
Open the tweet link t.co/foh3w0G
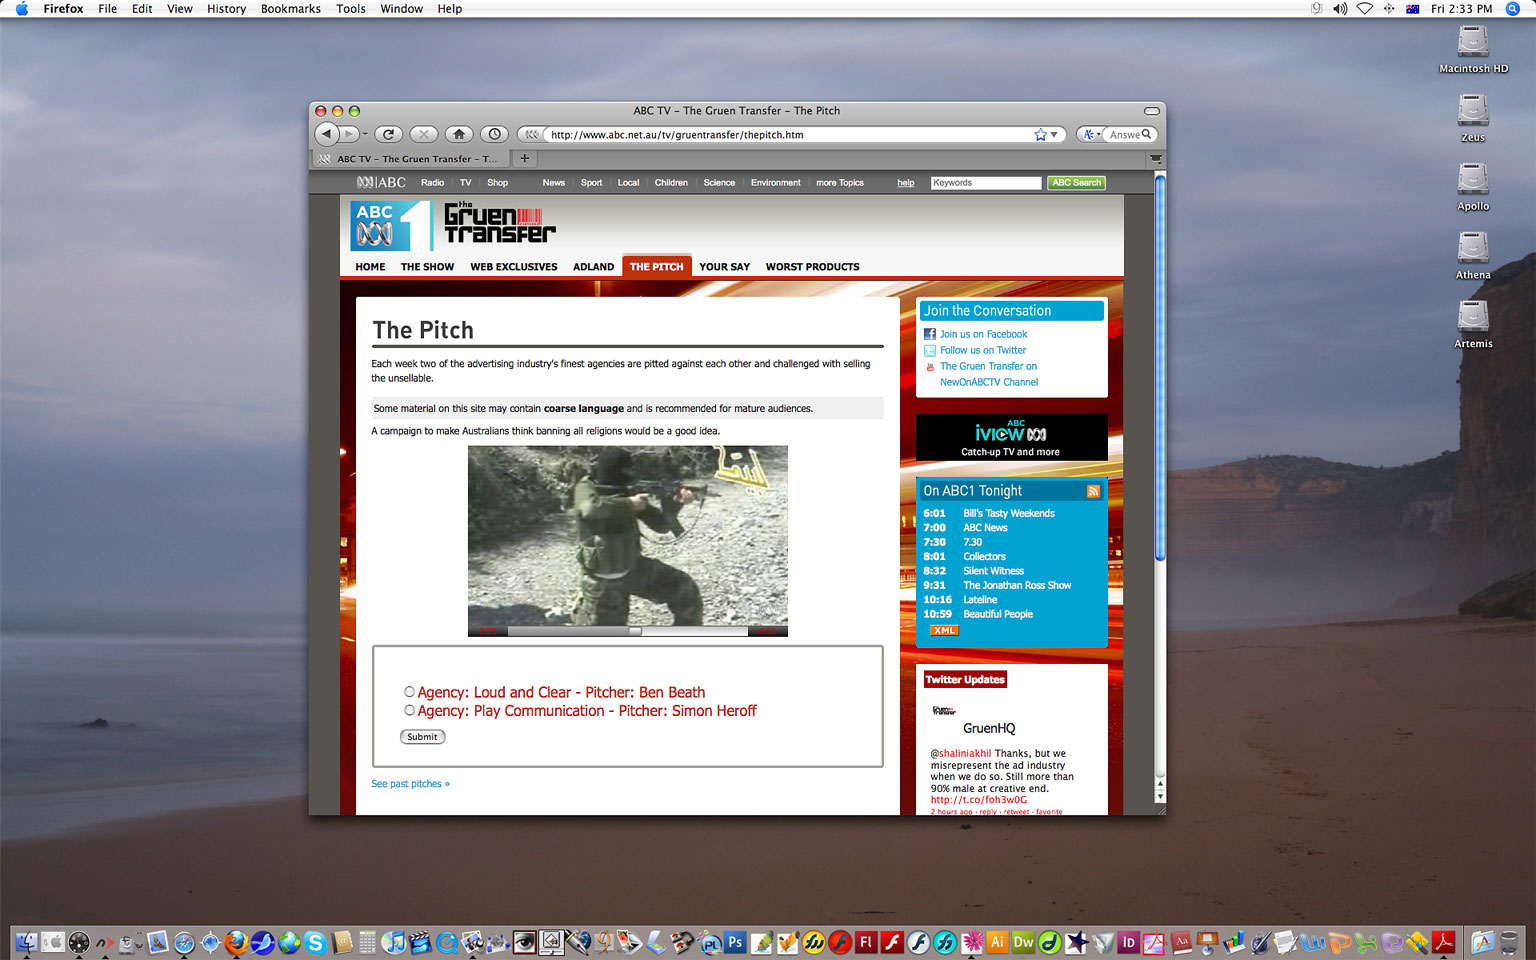pos(979,800)
